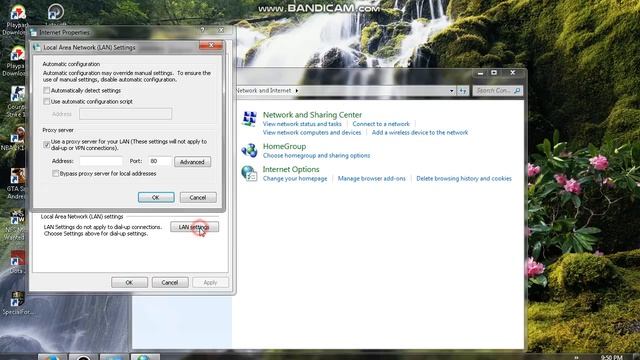Tick Use automatic configuration script

[x=47, y=101]
